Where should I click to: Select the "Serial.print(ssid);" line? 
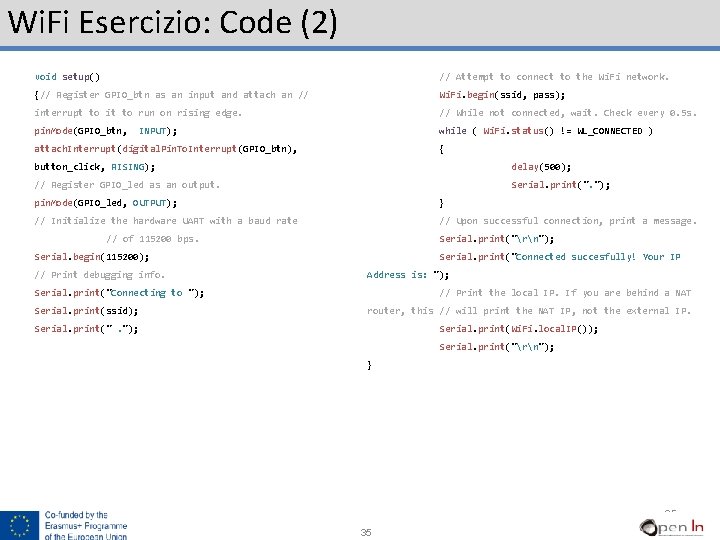[x=86, y=311]
